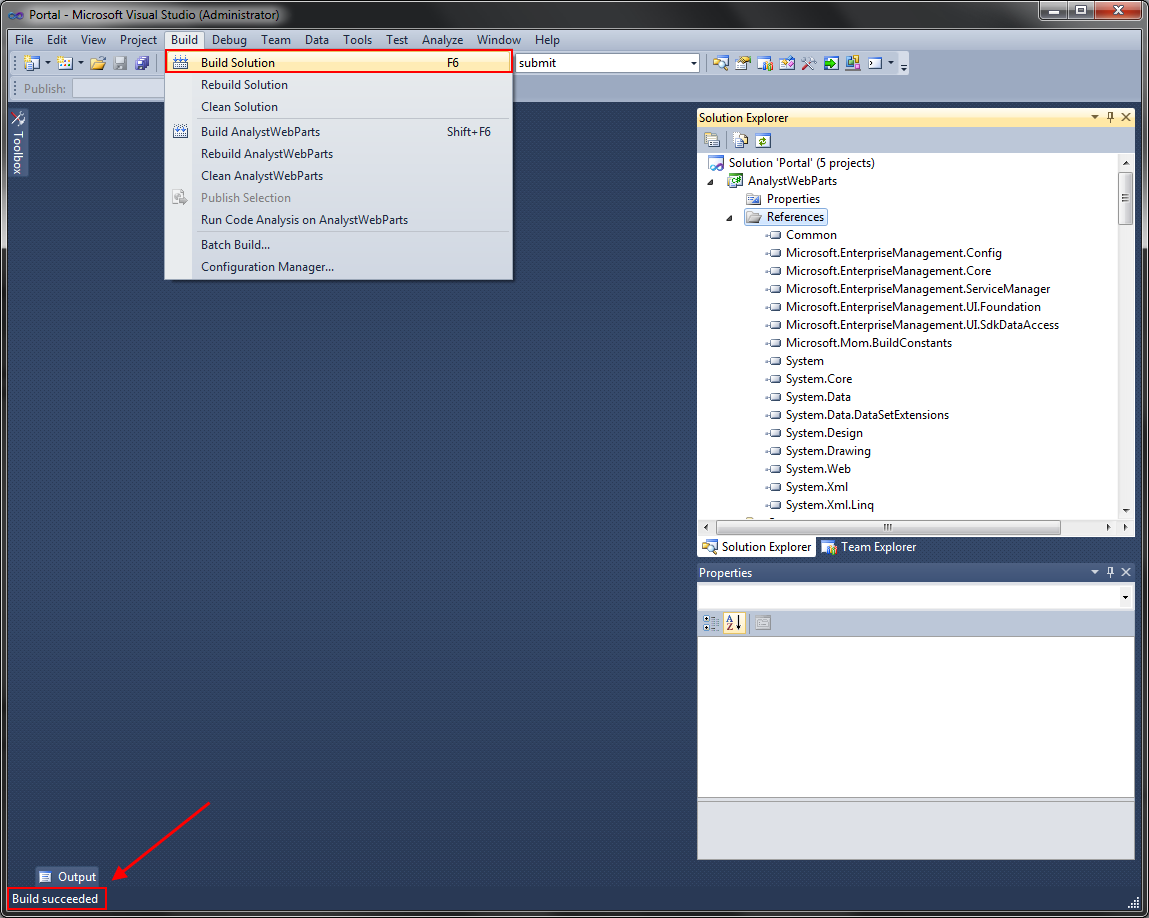
Task: Open the Add New Item dropdown arrow
Action: coord(81,63)
